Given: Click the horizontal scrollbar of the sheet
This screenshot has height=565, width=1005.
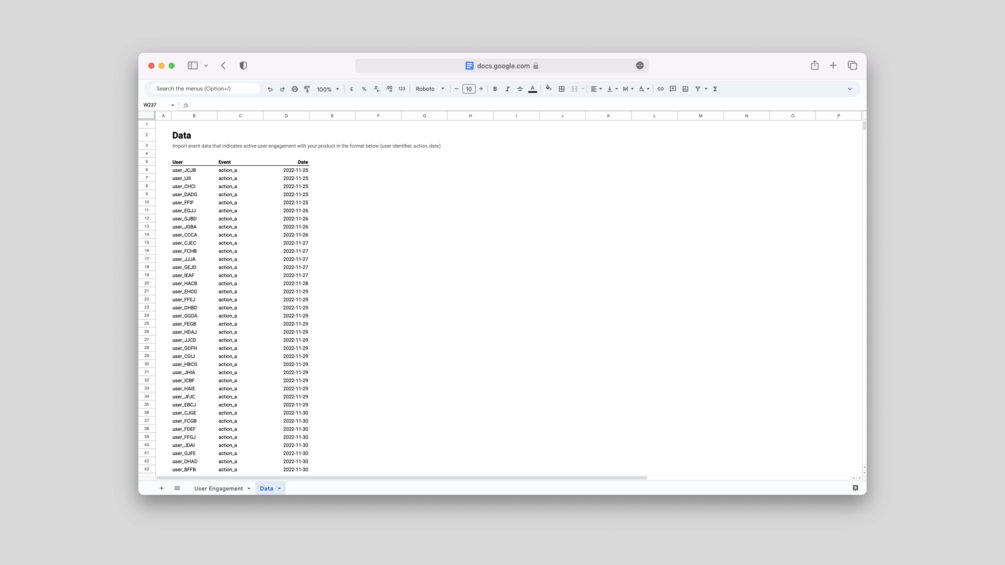Looking at the screenshot, I should [401, 477].
